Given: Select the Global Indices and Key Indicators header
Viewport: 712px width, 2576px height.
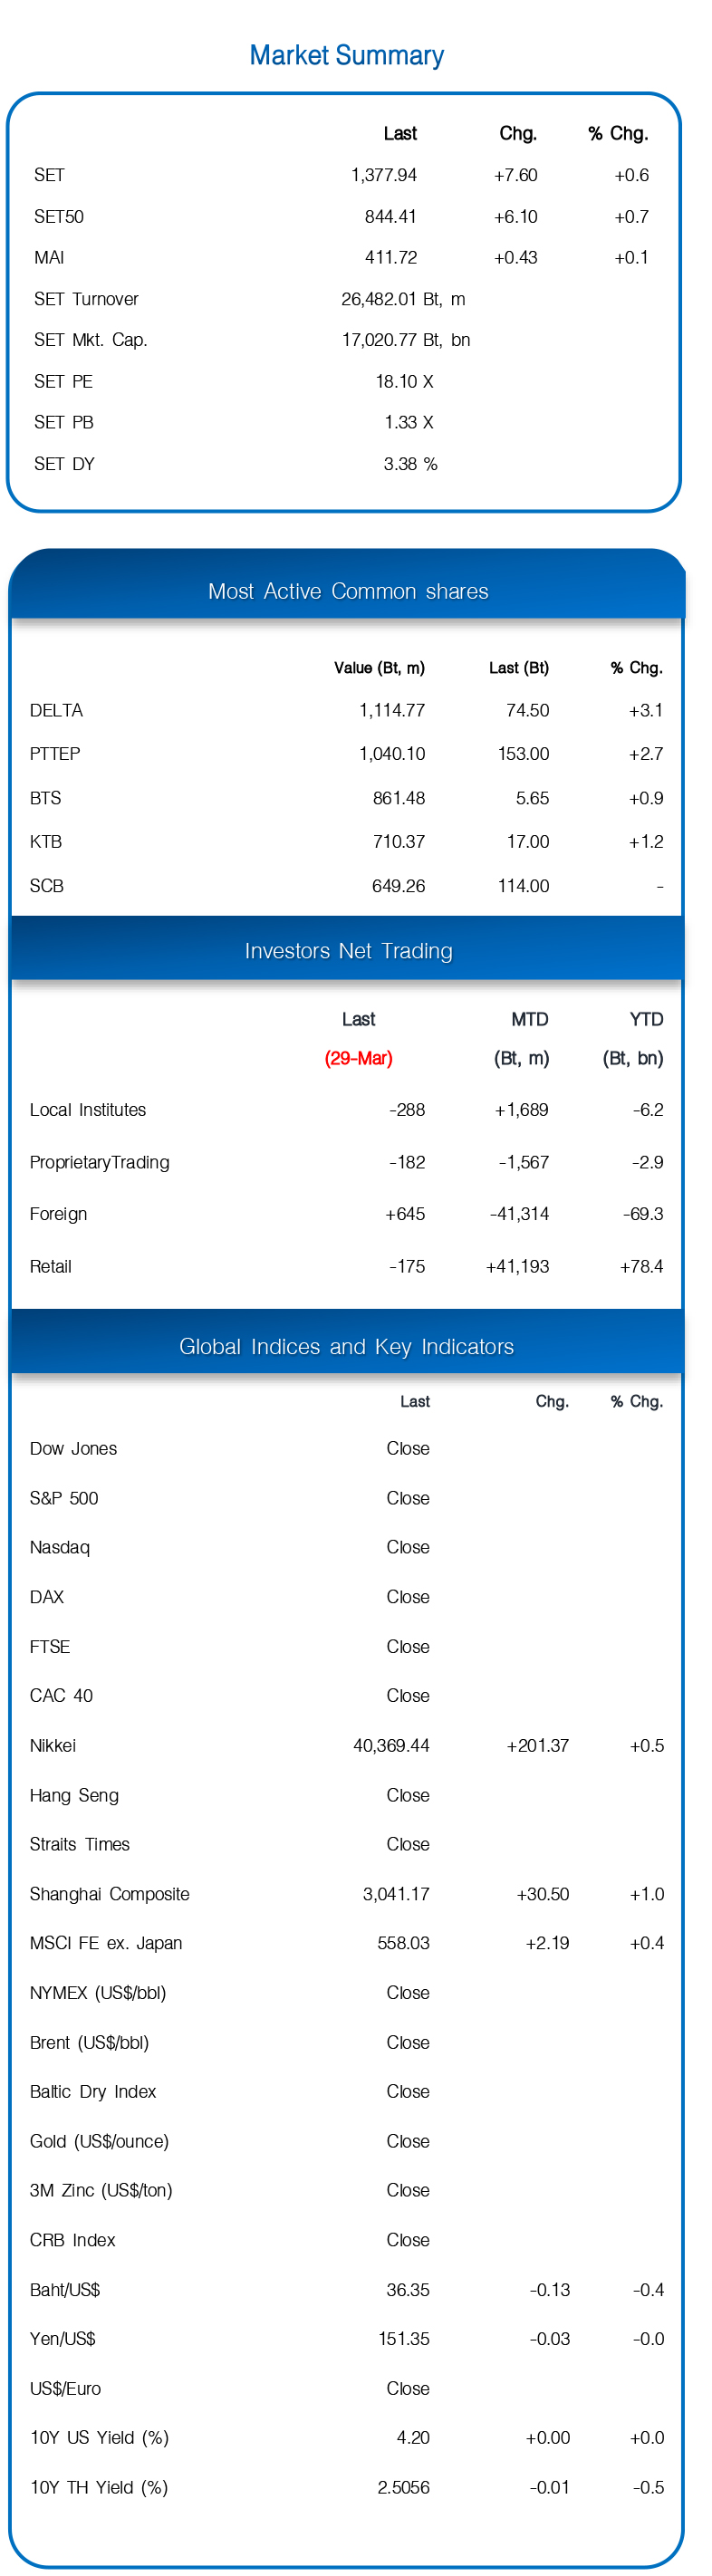Looking at the screenshot, I should point(346,1346).
